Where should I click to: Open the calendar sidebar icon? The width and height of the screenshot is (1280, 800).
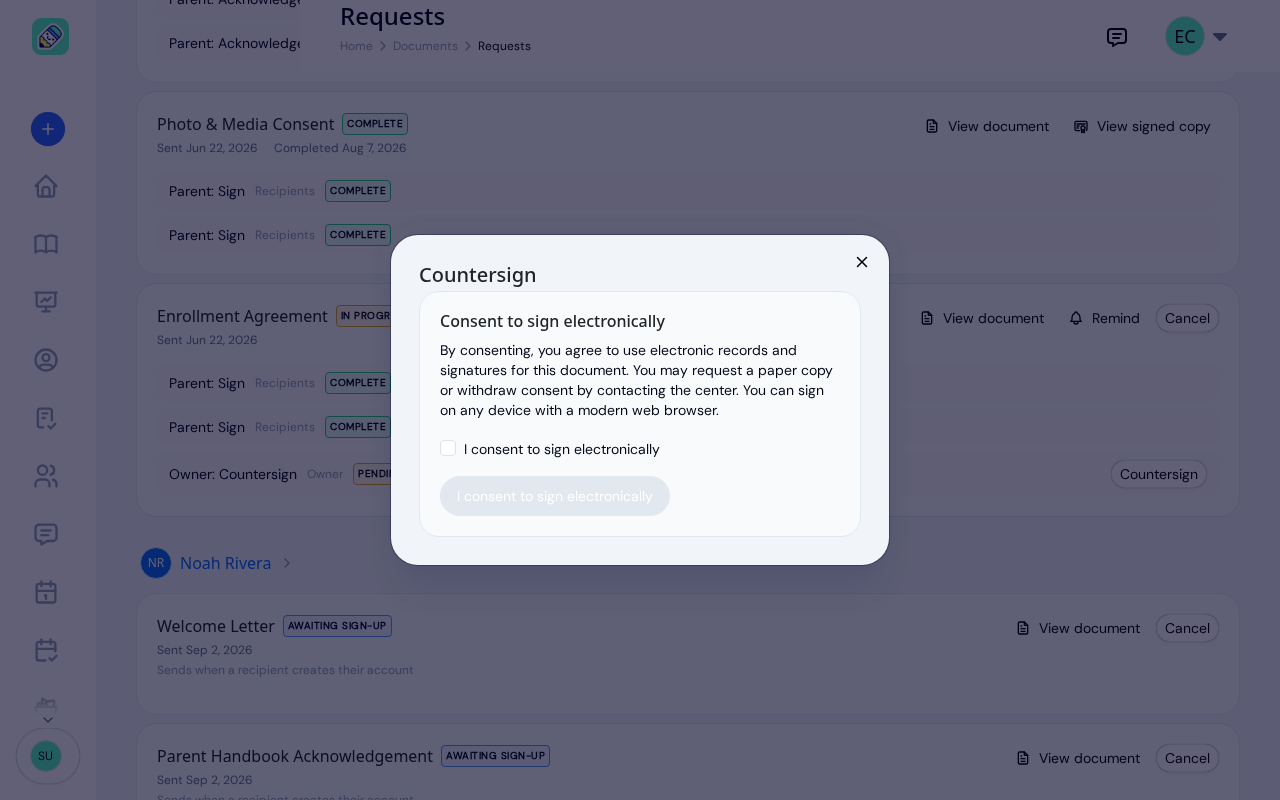coord(46,592)
